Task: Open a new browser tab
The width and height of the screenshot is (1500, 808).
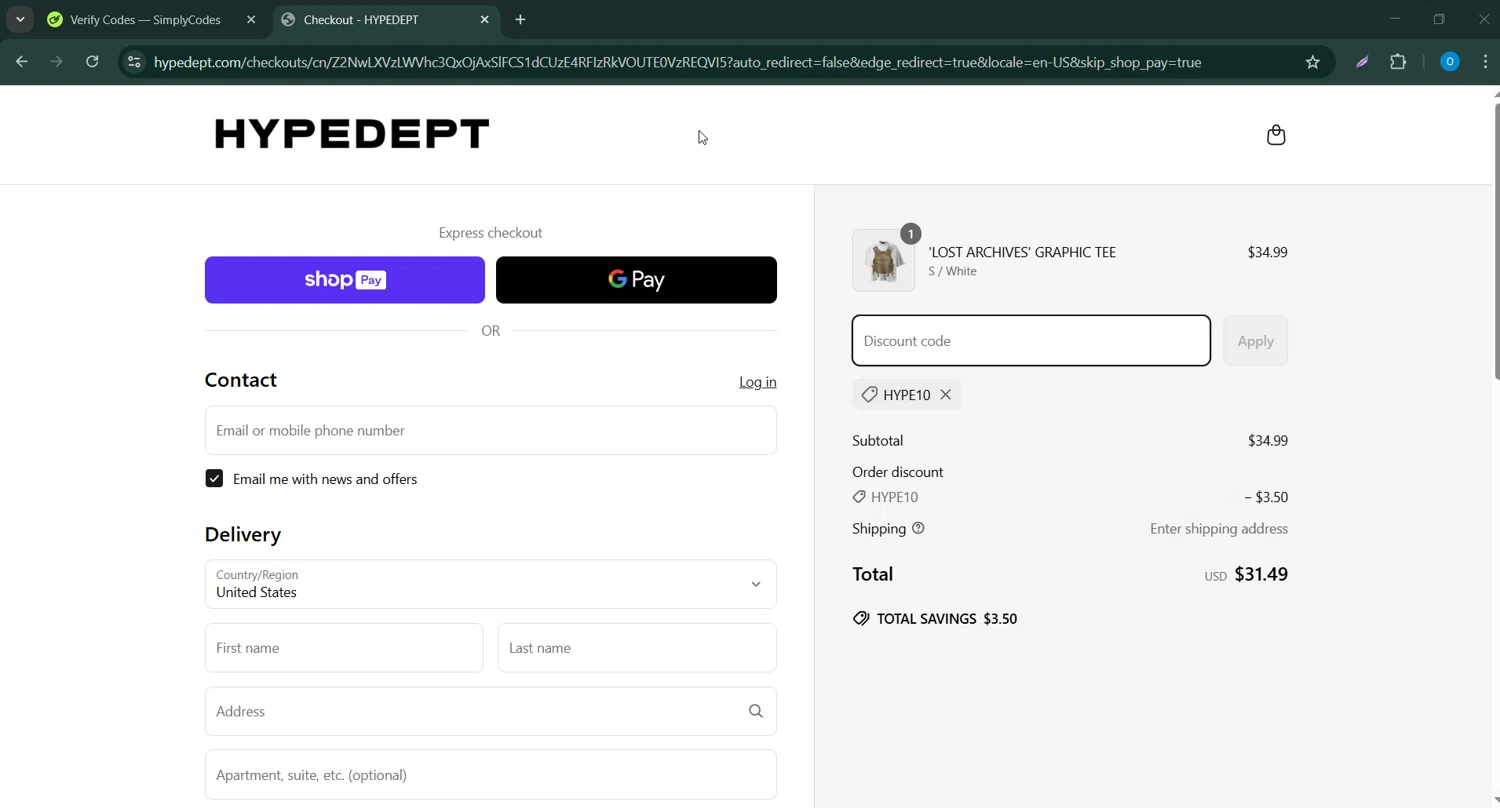Action: point(520,19)
